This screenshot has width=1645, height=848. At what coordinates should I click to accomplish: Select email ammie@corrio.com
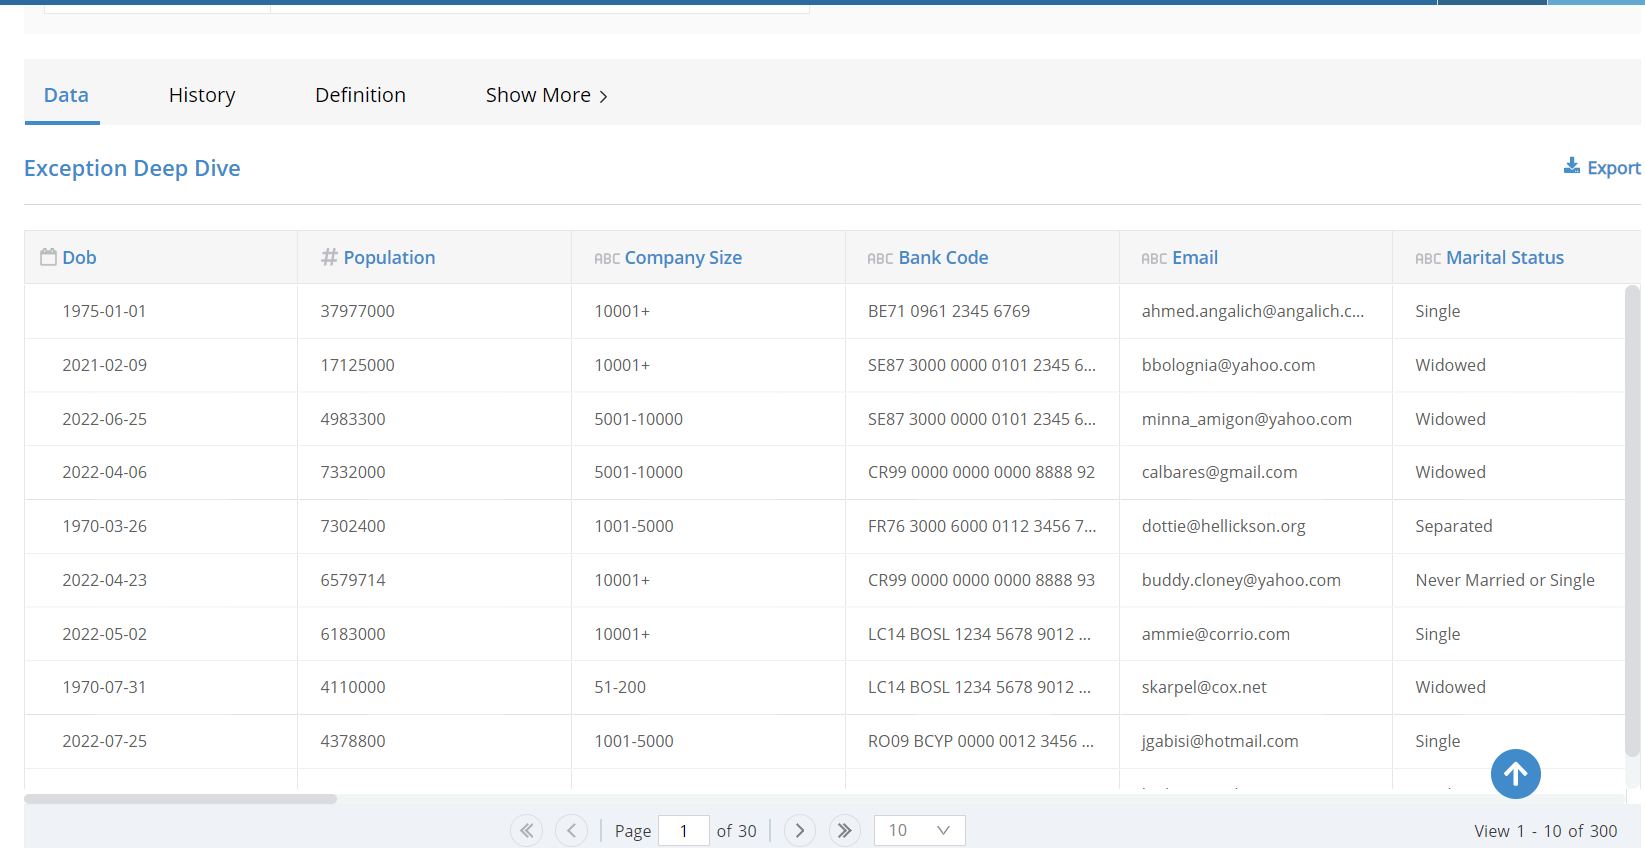(x=1215, y=634)
